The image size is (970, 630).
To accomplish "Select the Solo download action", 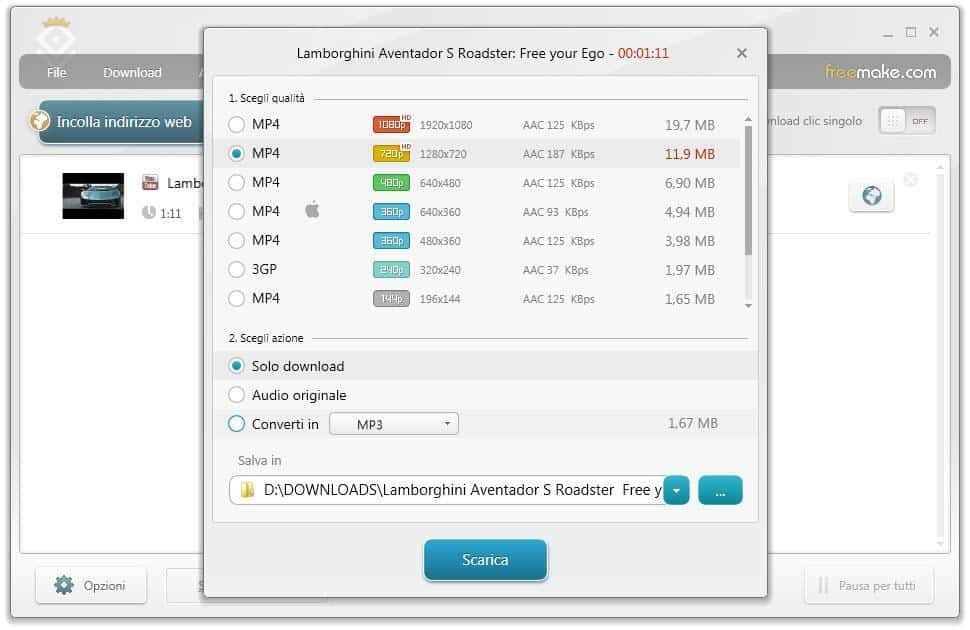I will tap(236, 366).
